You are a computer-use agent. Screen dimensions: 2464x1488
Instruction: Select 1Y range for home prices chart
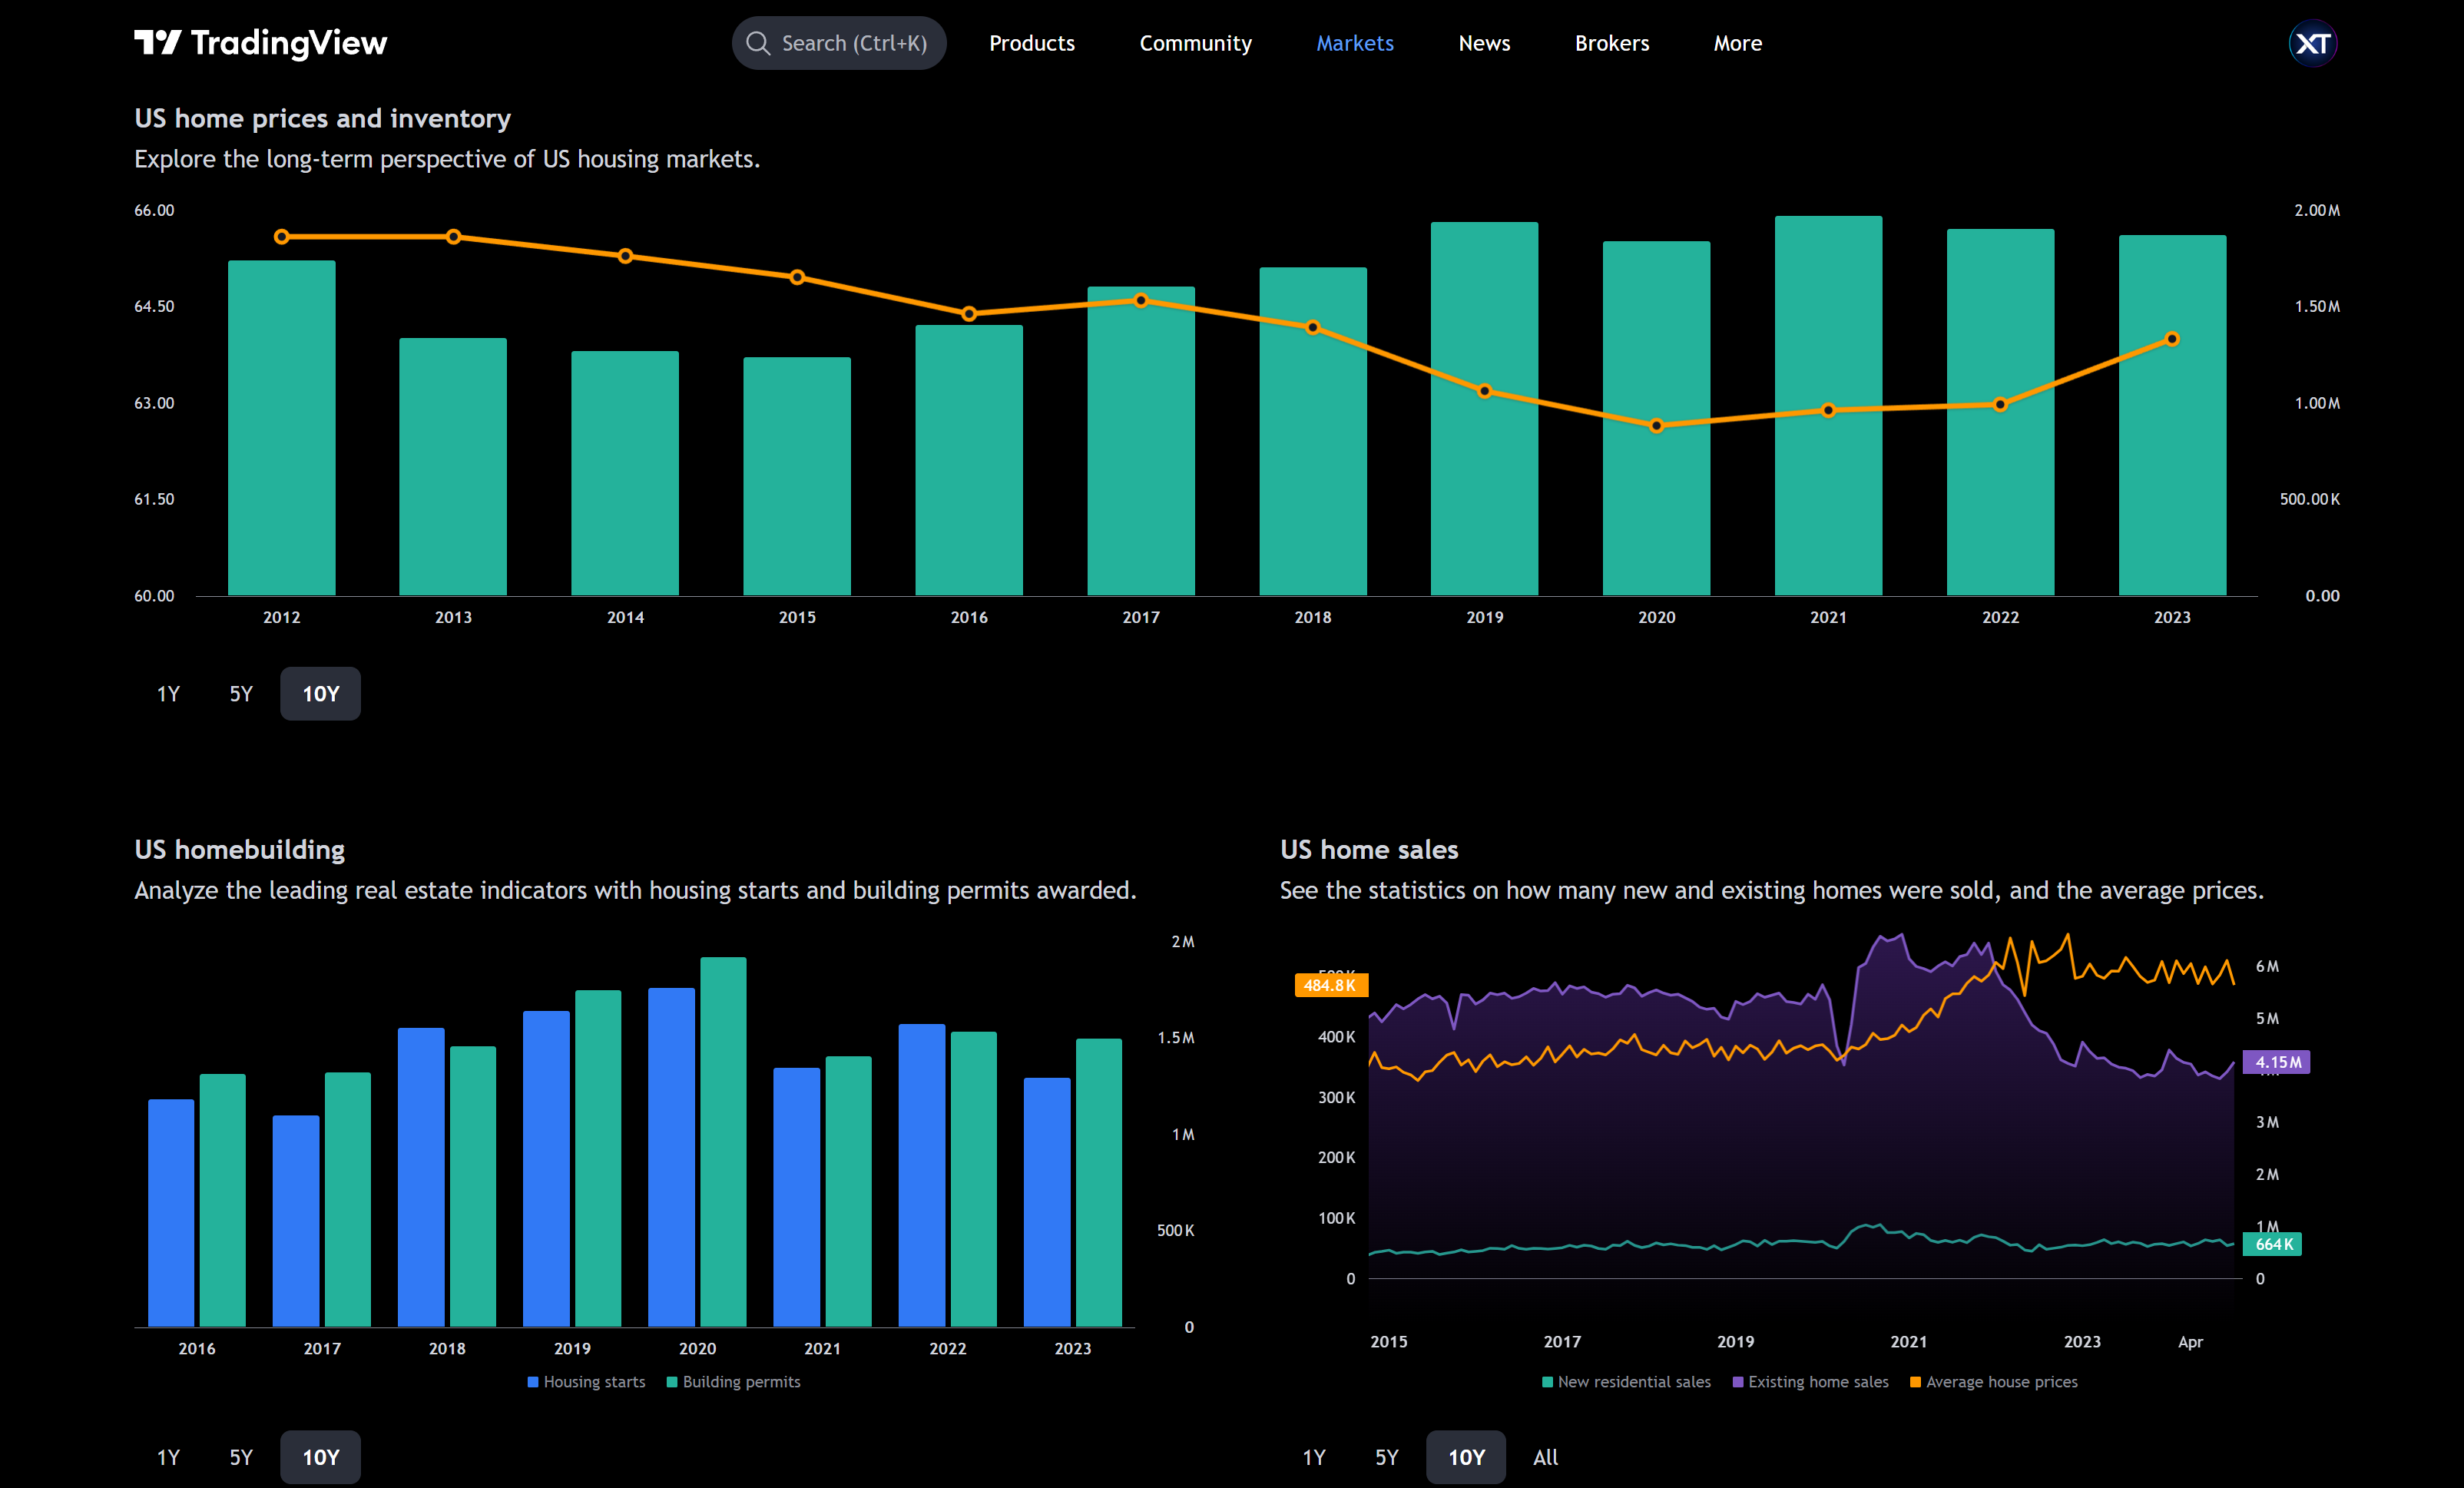[x=168, y=694]
